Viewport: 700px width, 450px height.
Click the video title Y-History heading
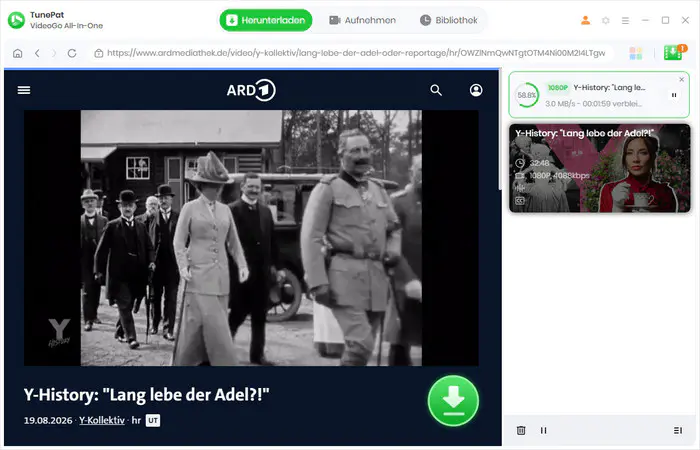pyautogui.click(x=146, y=395)
